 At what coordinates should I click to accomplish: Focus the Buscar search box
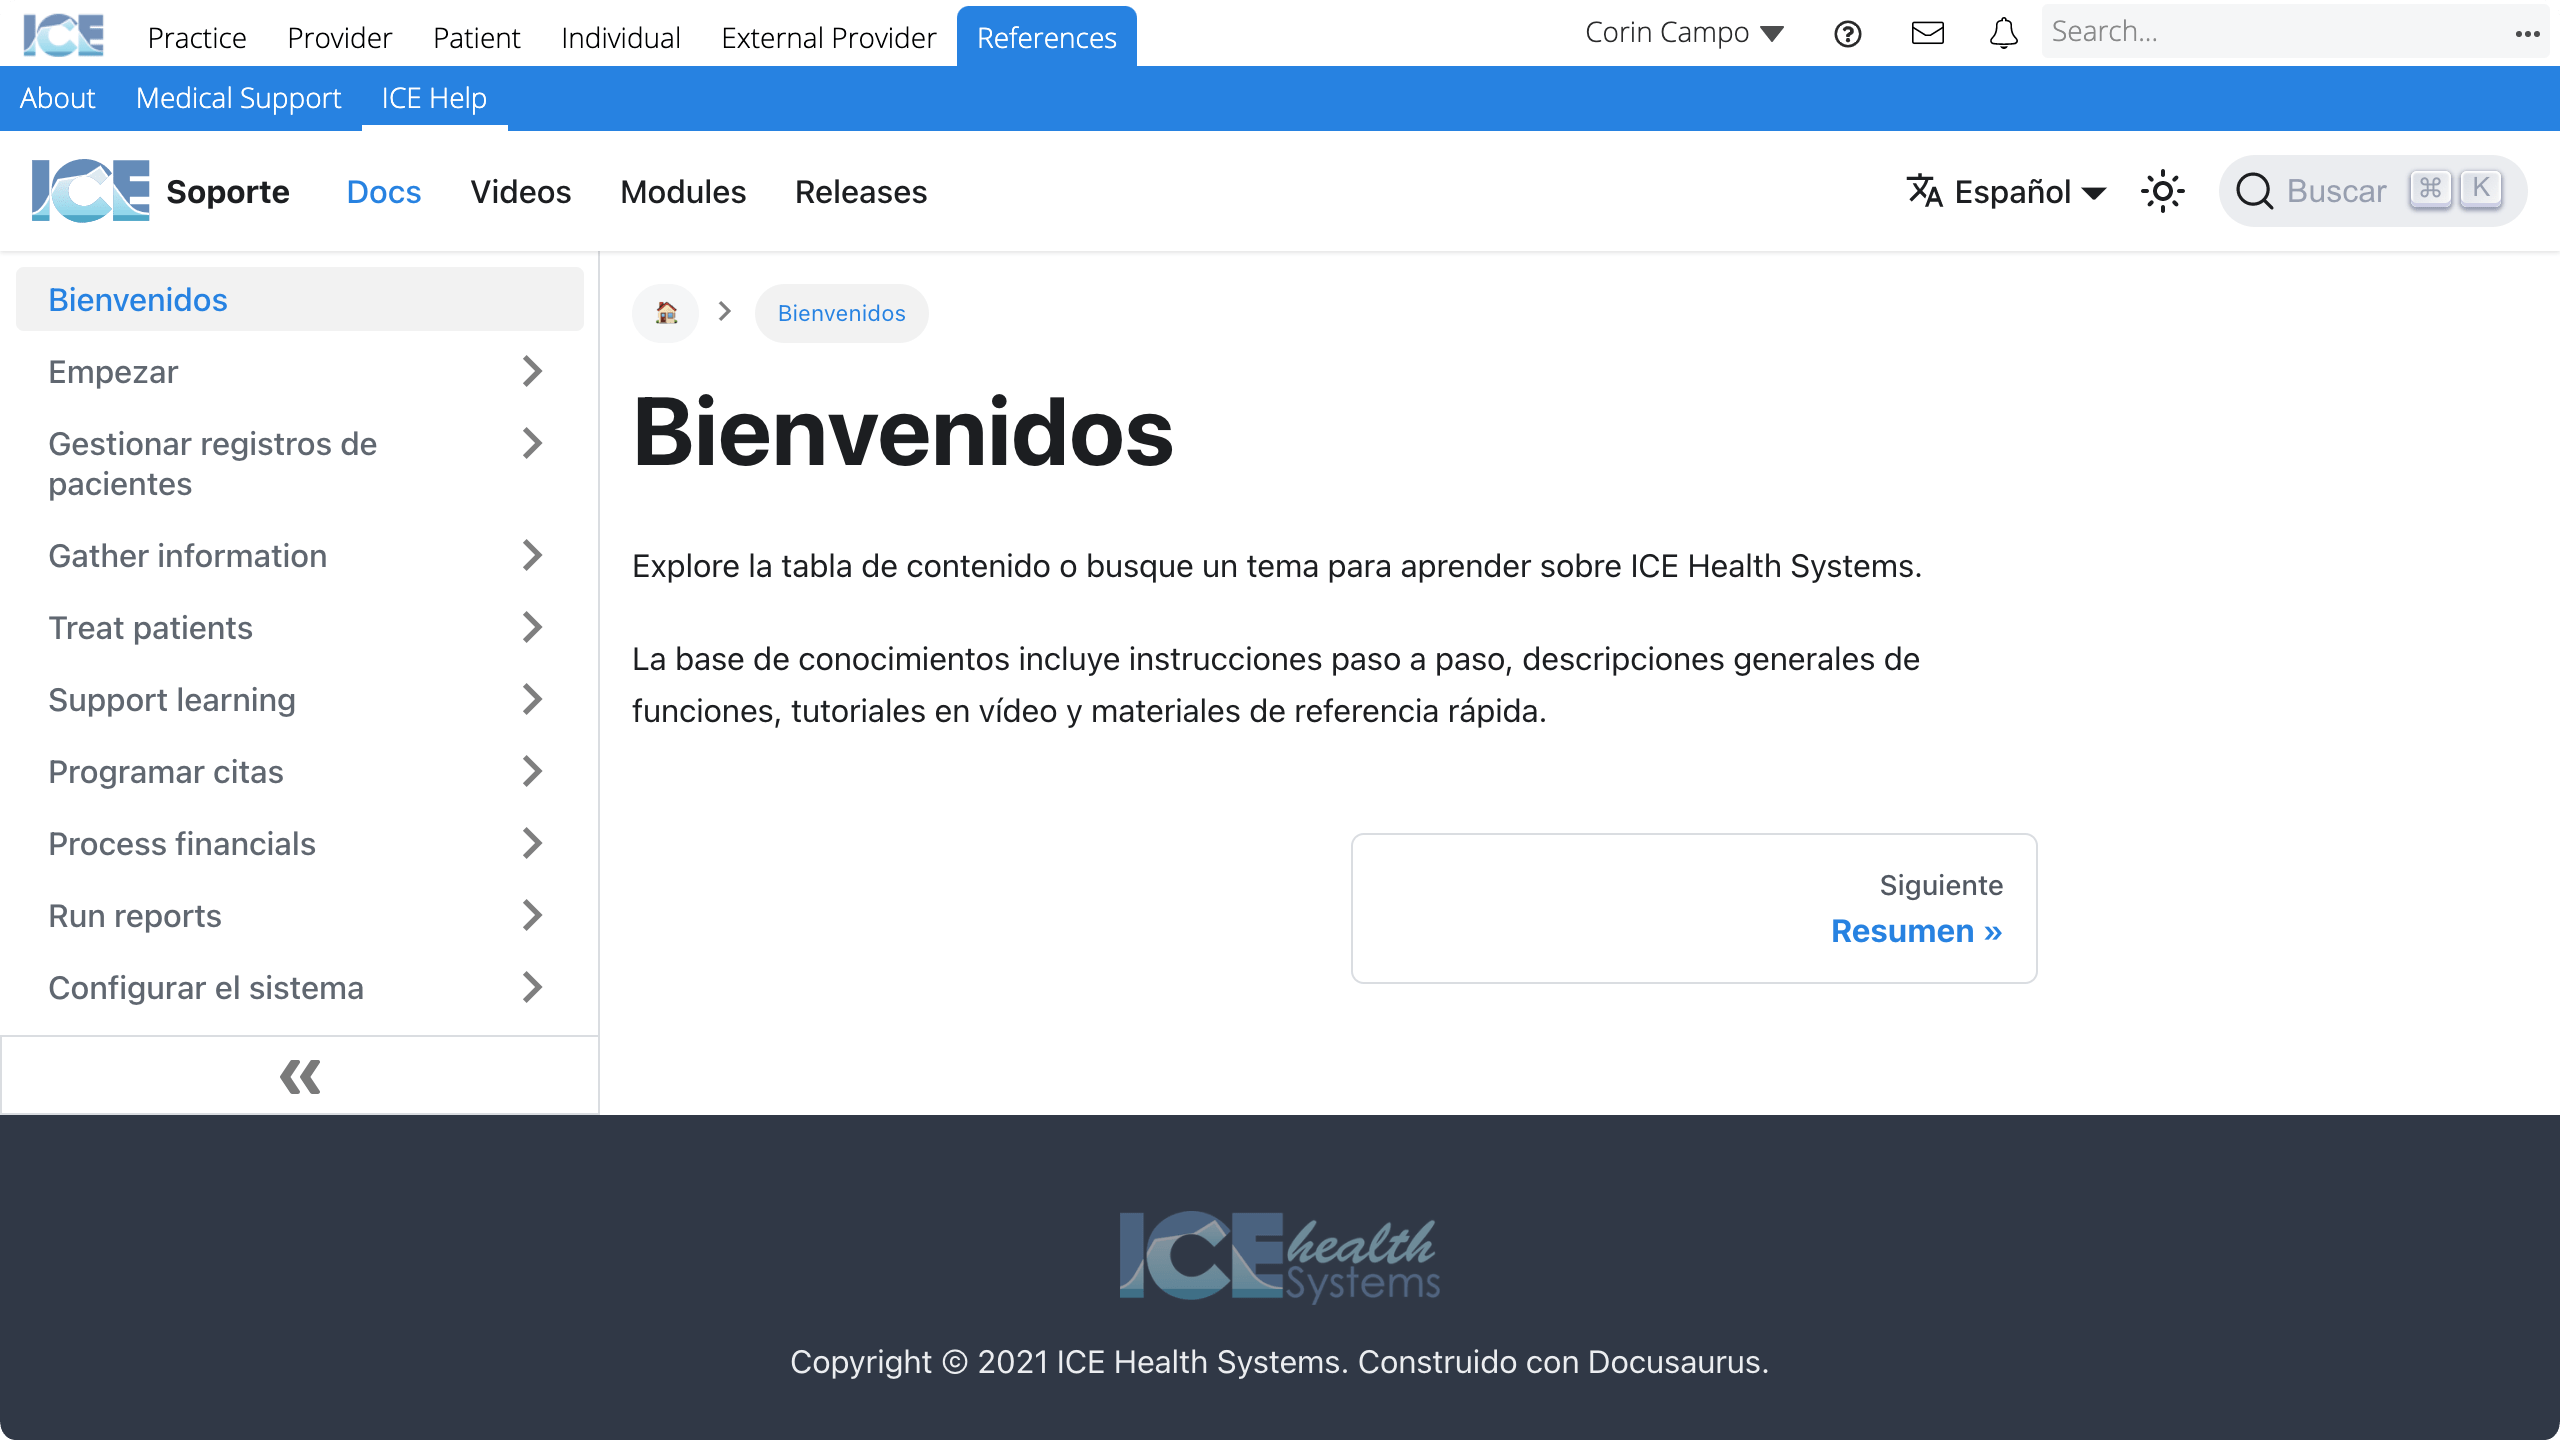coord(2372,190)
